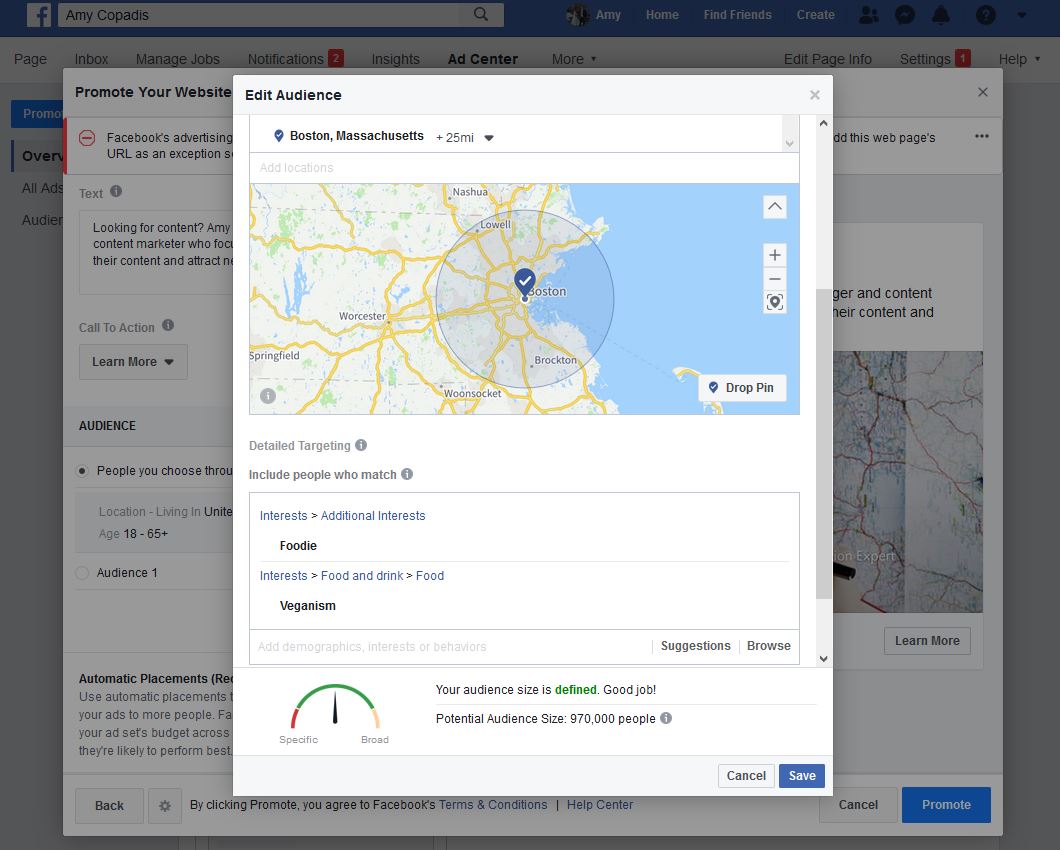Open Detailed Targeting info tooltip
Screen dimensions: 1060x850
[361, 445]
